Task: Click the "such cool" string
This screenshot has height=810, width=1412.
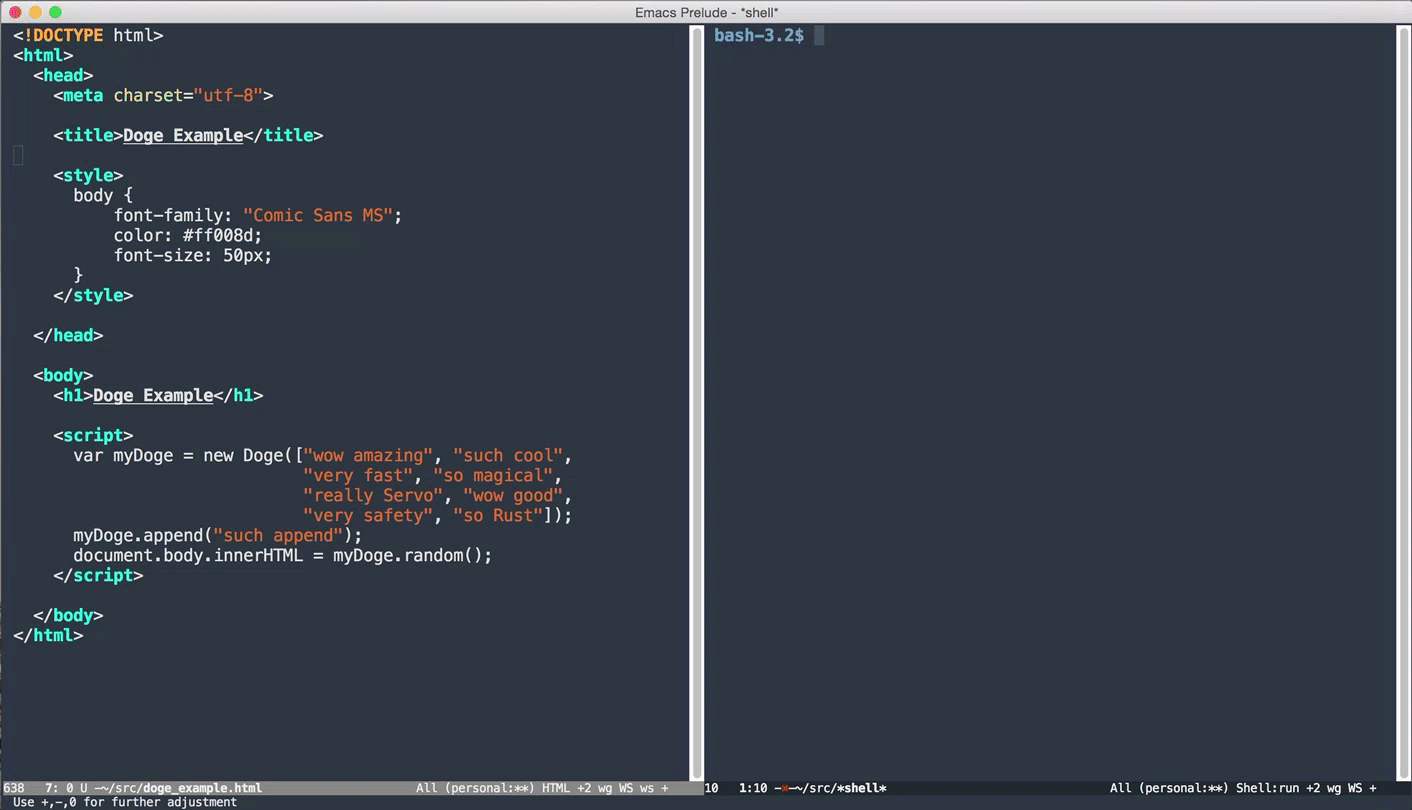Action: pos(508,455)
